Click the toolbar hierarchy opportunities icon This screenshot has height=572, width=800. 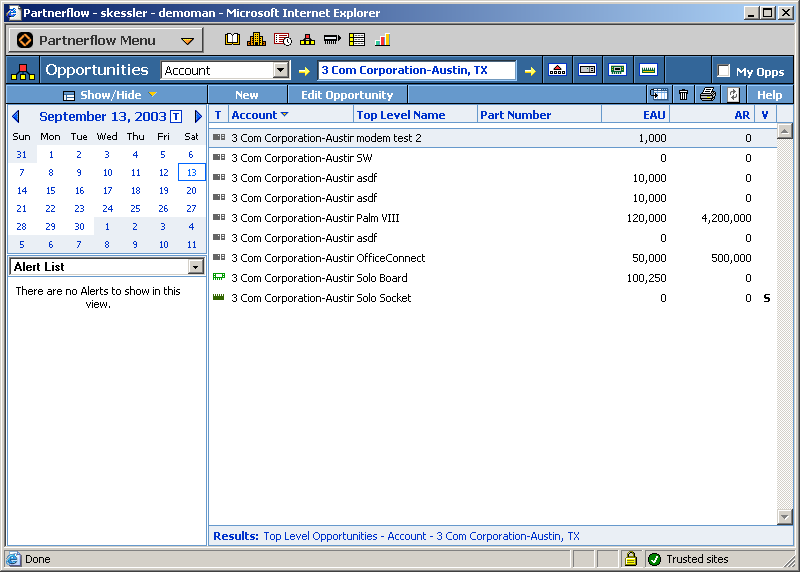(307, 39)
